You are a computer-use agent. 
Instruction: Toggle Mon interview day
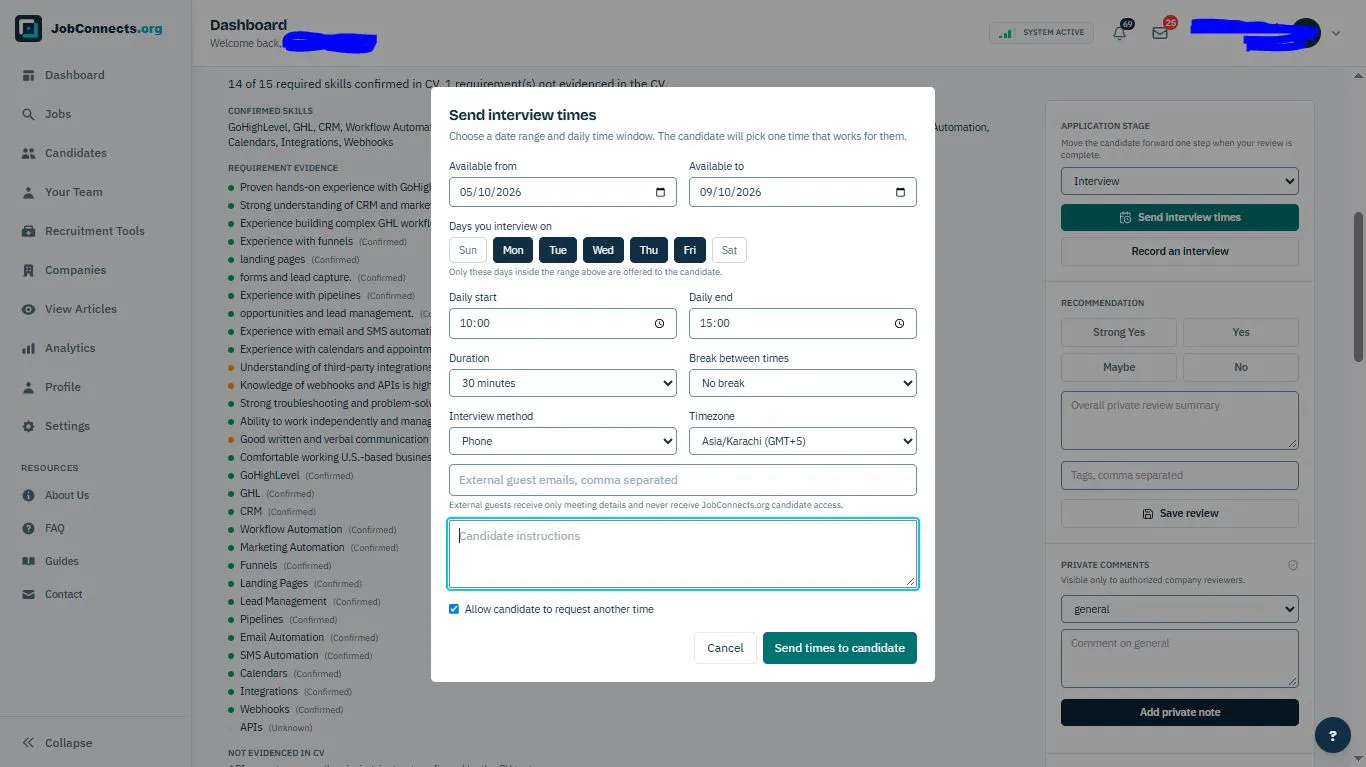click(513, 250)
